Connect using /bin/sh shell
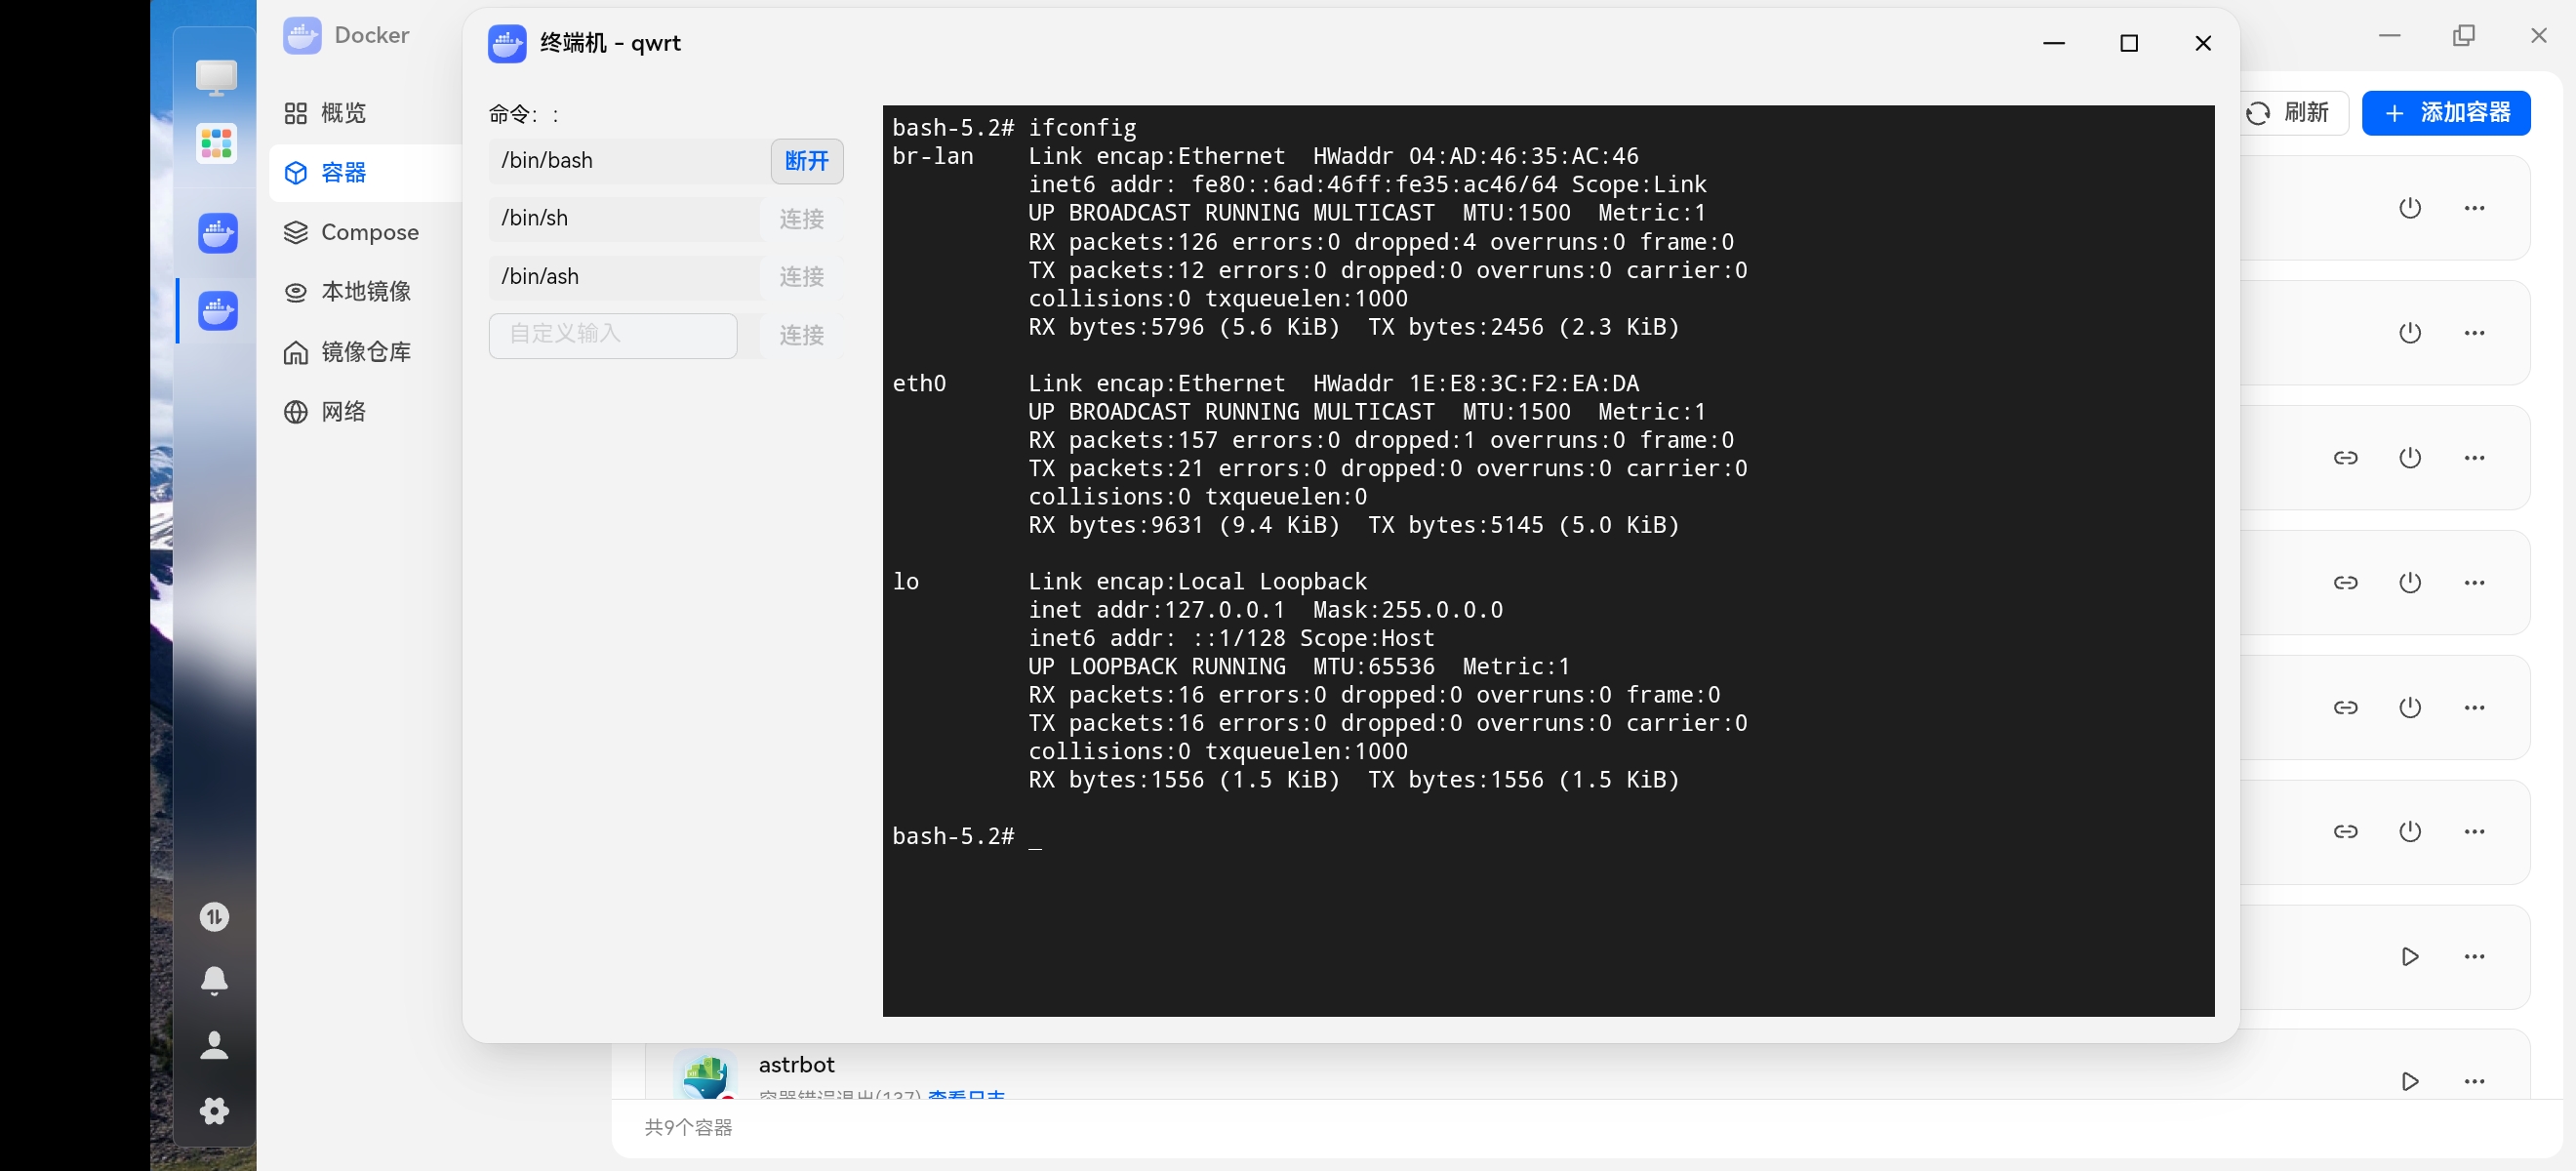The height and width of the screenshot is (1171, 2576). tap(801, 219)
